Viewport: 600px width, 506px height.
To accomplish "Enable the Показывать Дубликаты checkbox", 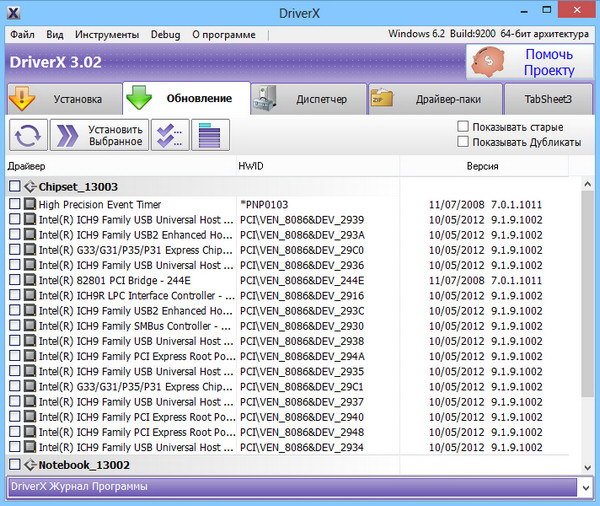I will (x=463, y=142).
